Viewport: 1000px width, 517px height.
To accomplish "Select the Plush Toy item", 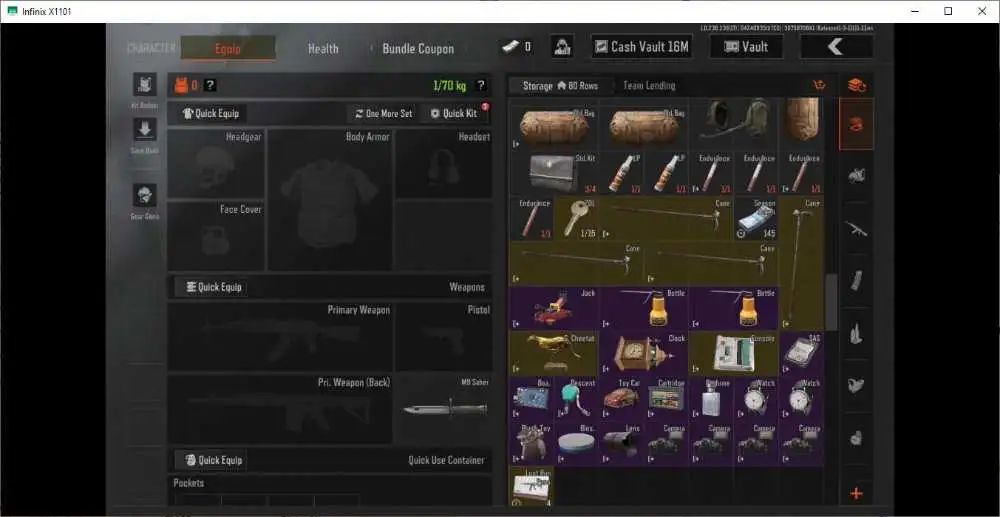I will click(532, 443).
